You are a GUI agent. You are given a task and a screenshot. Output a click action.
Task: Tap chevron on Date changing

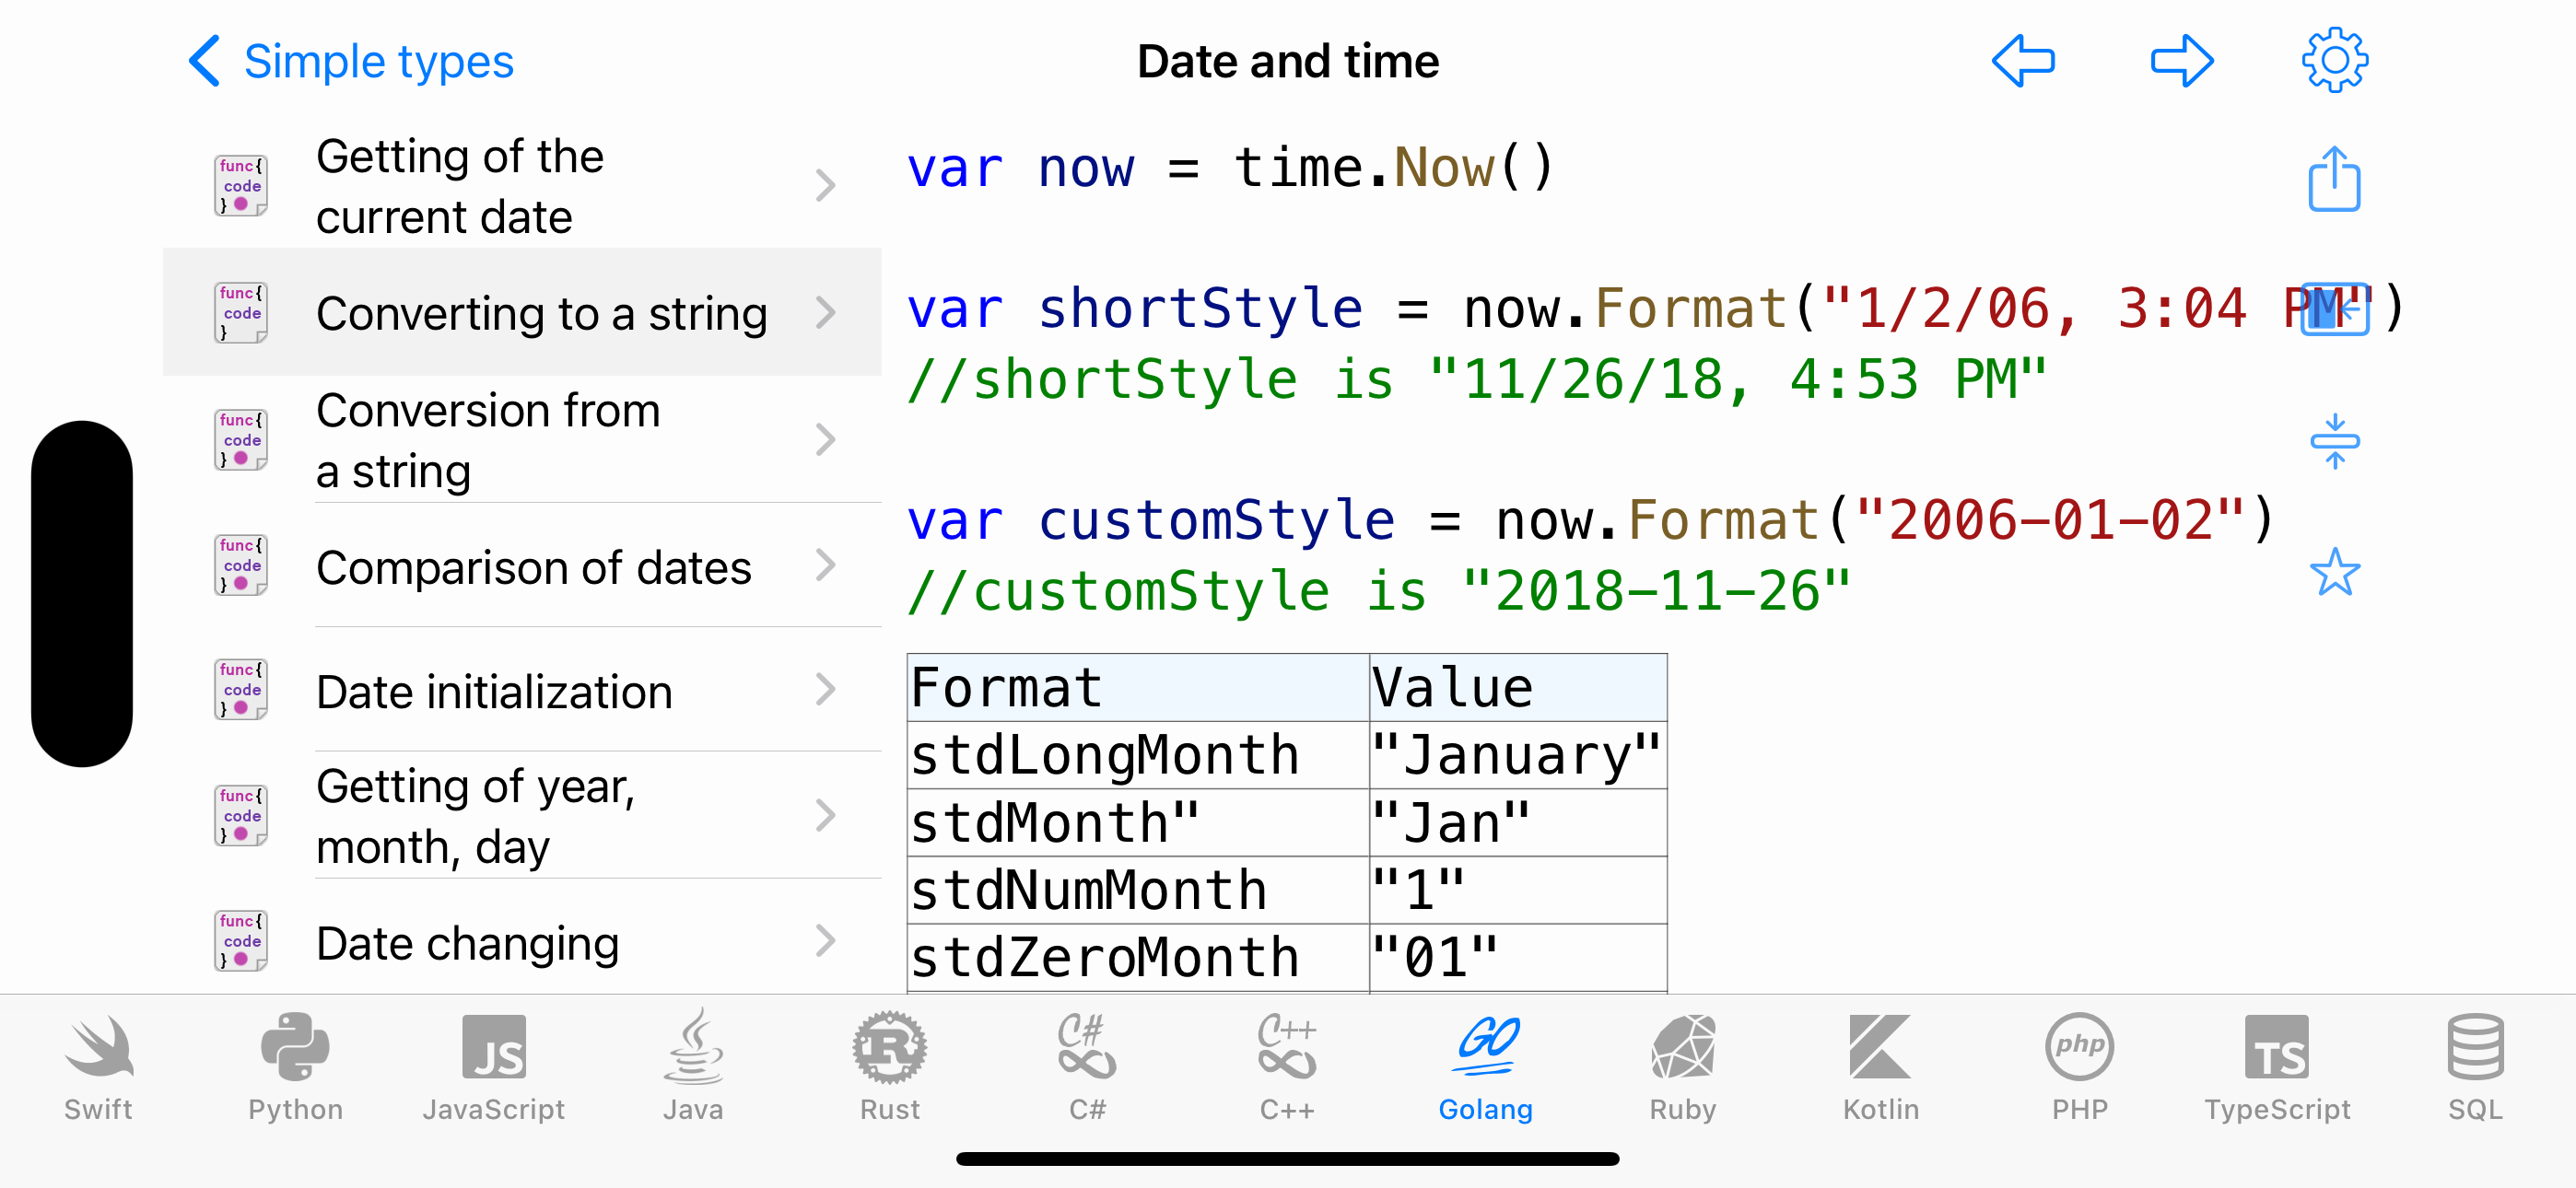pyautogui.click(x=825, y=941)
